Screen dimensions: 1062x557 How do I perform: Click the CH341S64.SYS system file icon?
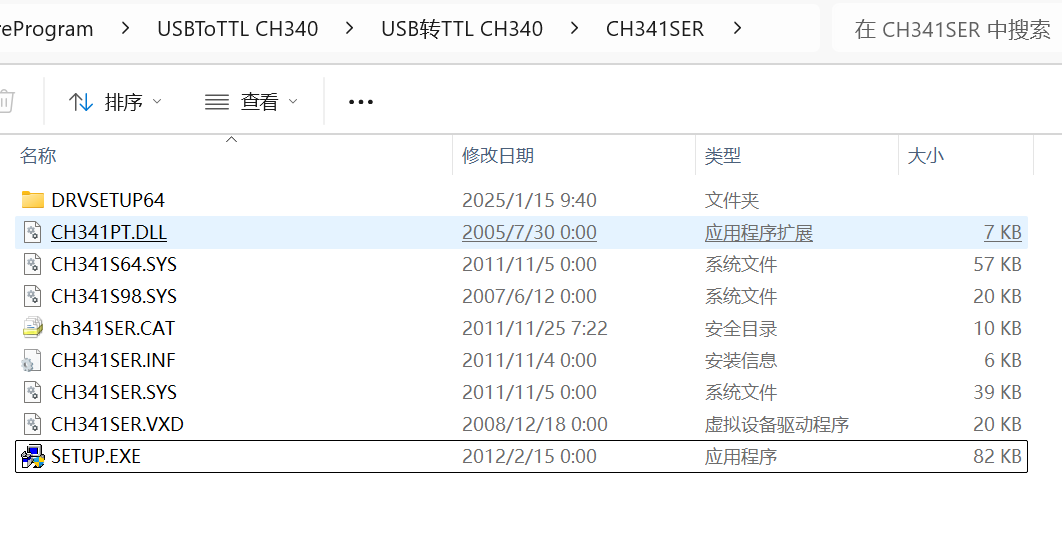pos(33,264)
